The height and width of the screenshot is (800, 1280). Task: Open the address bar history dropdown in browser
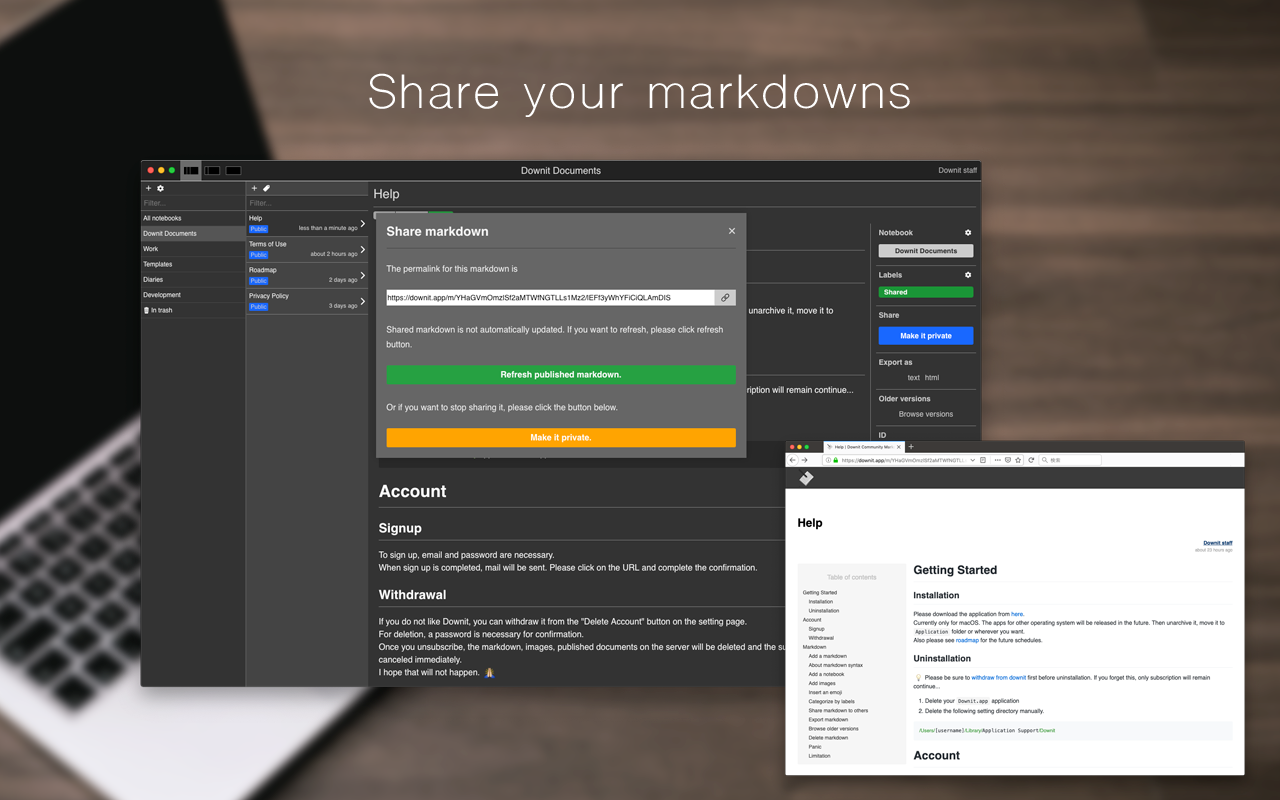click(973, 460)
